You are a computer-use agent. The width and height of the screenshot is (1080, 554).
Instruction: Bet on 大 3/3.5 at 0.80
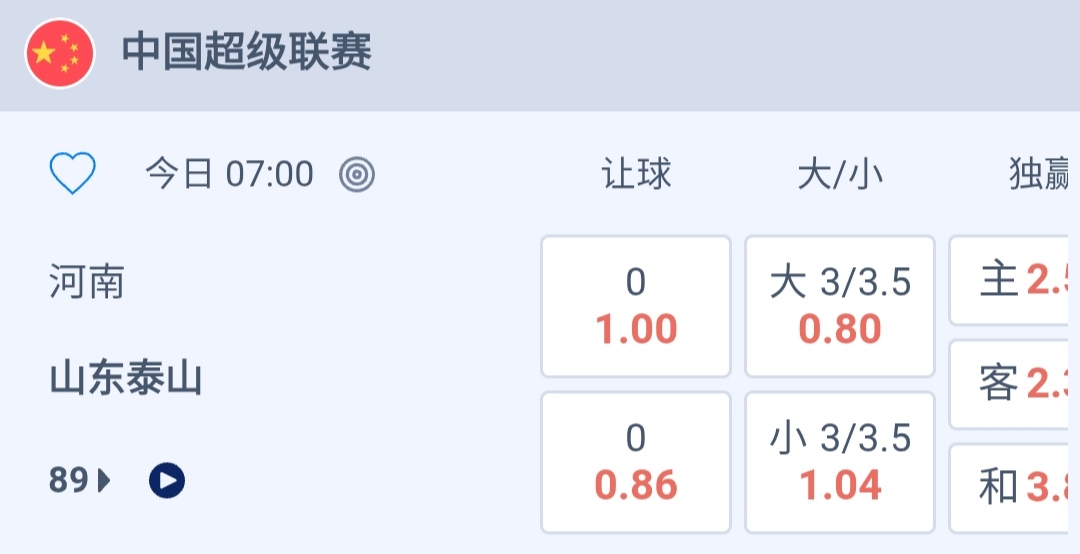click(840, 306)
